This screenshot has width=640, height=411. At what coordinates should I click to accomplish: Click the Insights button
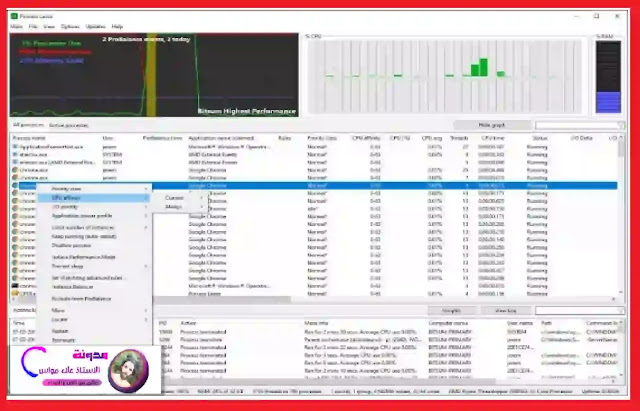click(451, 311)
